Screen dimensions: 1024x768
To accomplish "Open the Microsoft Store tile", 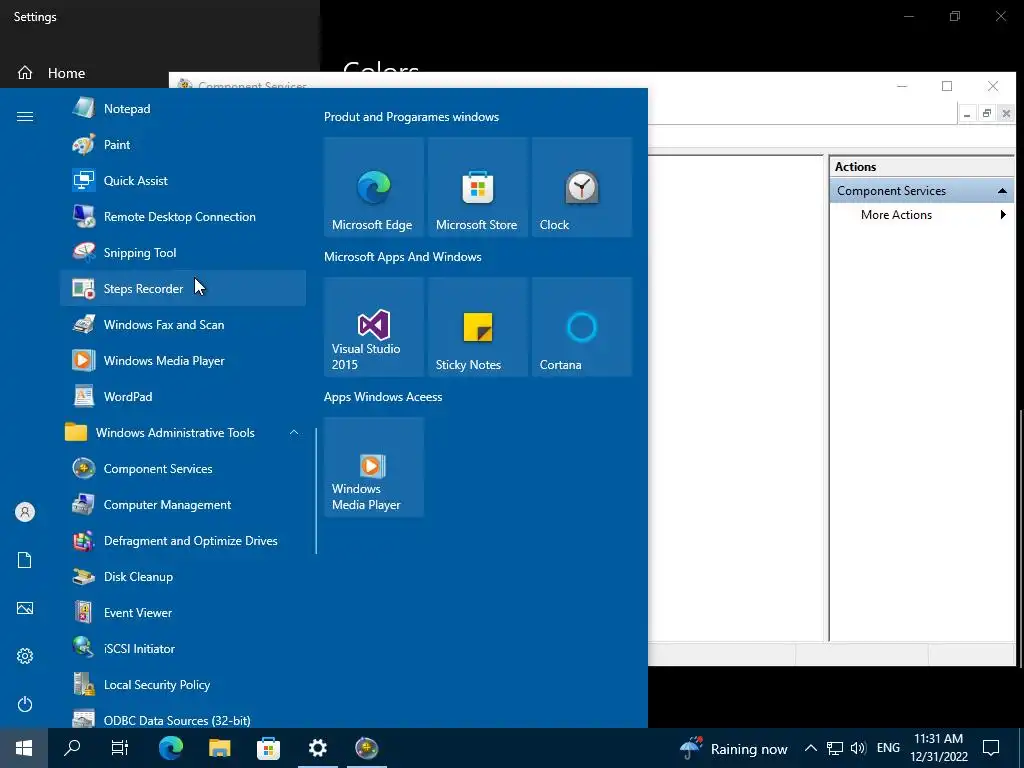I will pyautogui.click(x=478, y=187).
